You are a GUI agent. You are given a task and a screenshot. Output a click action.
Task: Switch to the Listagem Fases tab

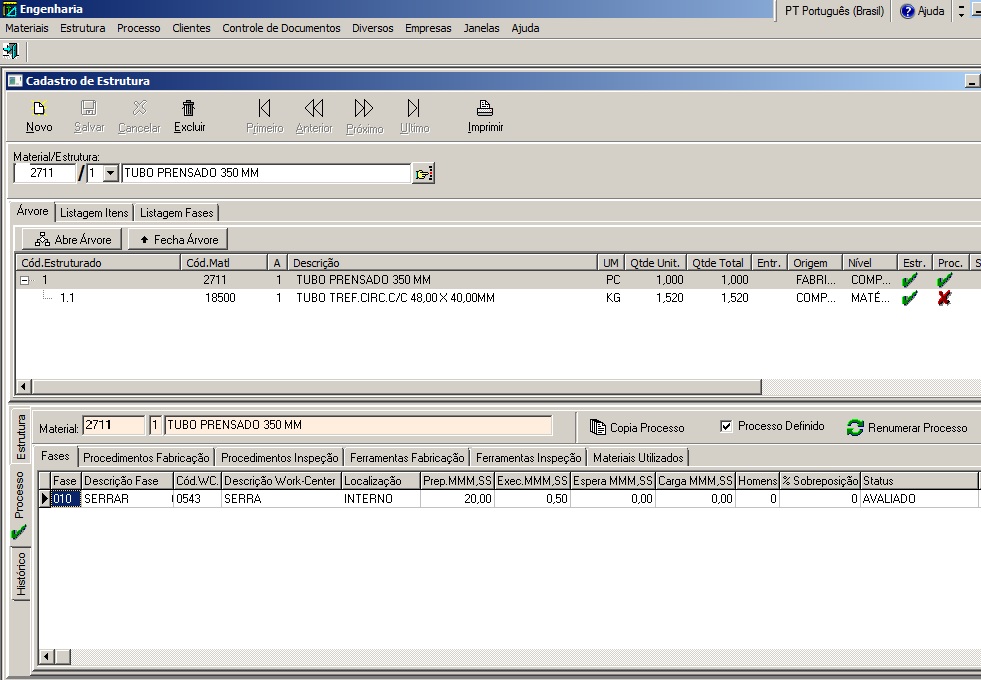point(176,213)
